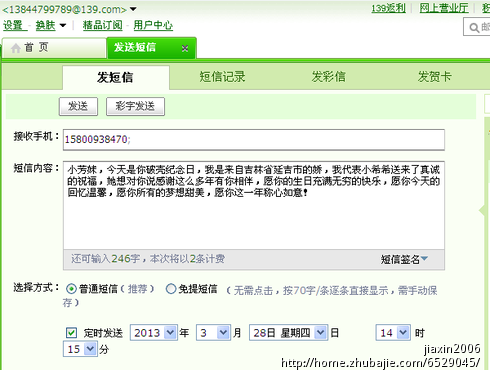Switch to 发贺卡 tab
The width and height of the screenshot is (490, 370).
[435, 77]
